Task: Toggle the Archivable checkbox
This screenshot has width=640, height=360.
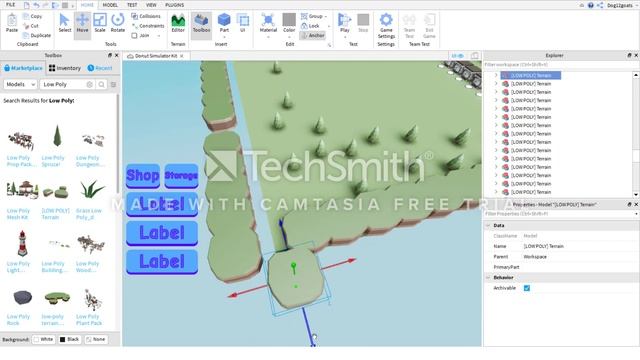Action: click(x=527, y=288)
